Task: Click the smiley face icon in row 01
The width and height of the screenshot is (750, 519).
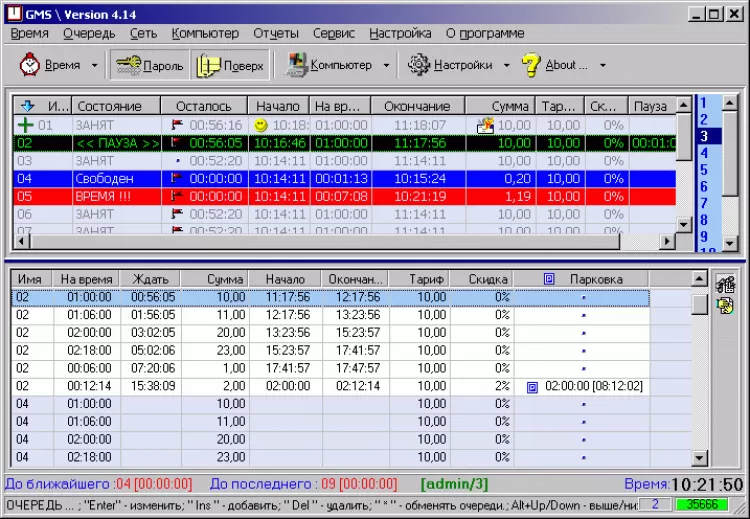Action: point(261,125)
